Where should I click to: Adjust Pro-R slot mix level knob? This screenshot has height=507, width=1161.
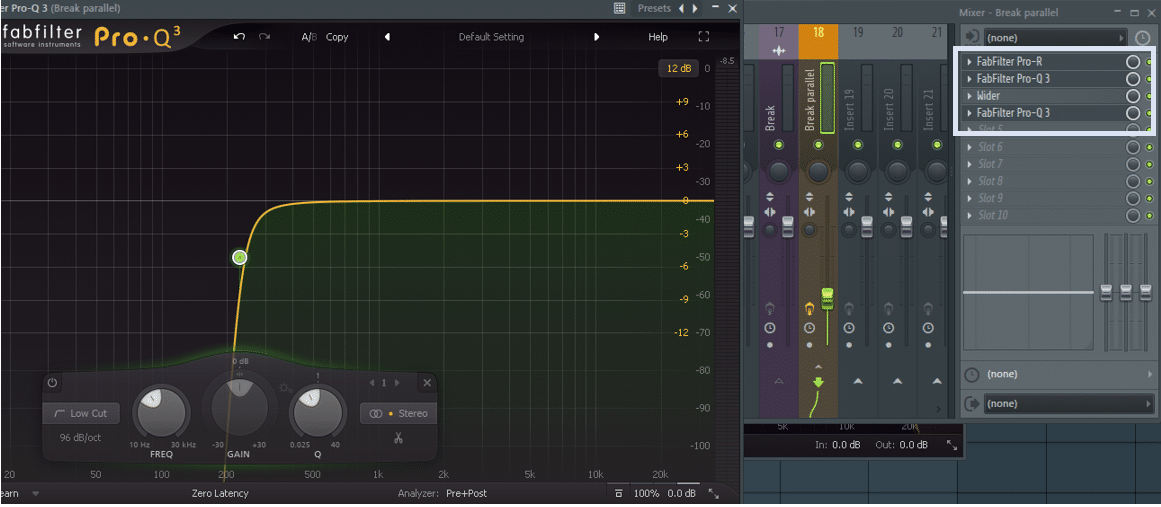pyautogui.click(x=1133, y=61)
